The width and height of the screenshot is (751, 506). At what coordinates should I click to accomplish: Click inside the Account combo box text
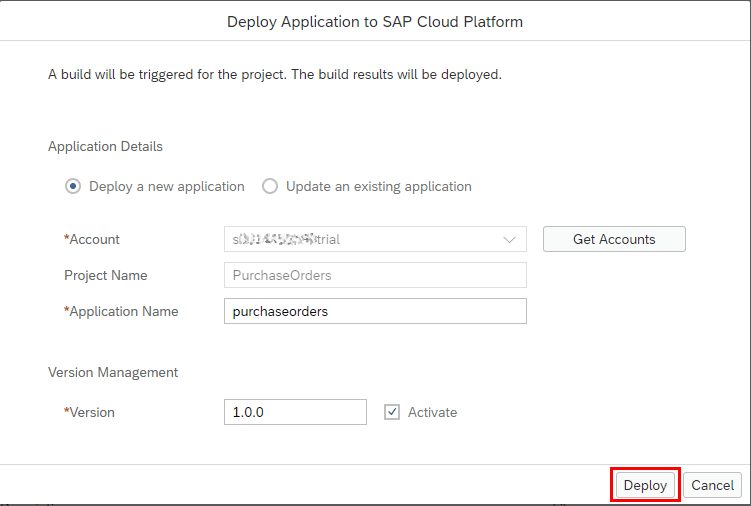click(x=360, y=240)
